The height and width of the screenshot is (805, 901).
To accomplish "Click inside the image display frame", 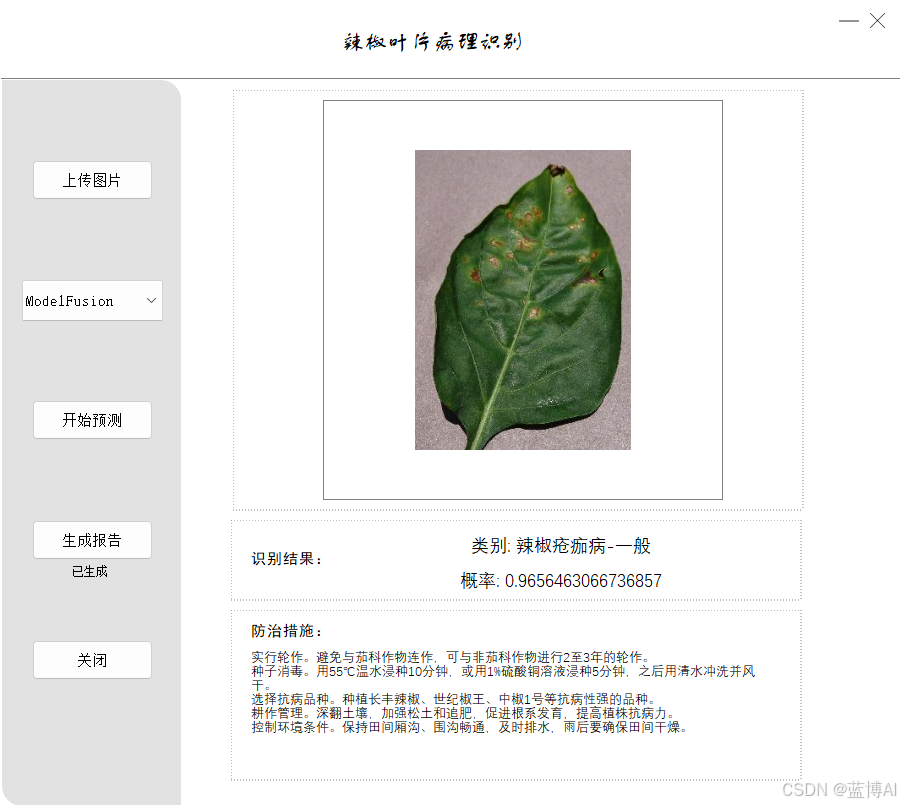I will click(x=522, y=299).
